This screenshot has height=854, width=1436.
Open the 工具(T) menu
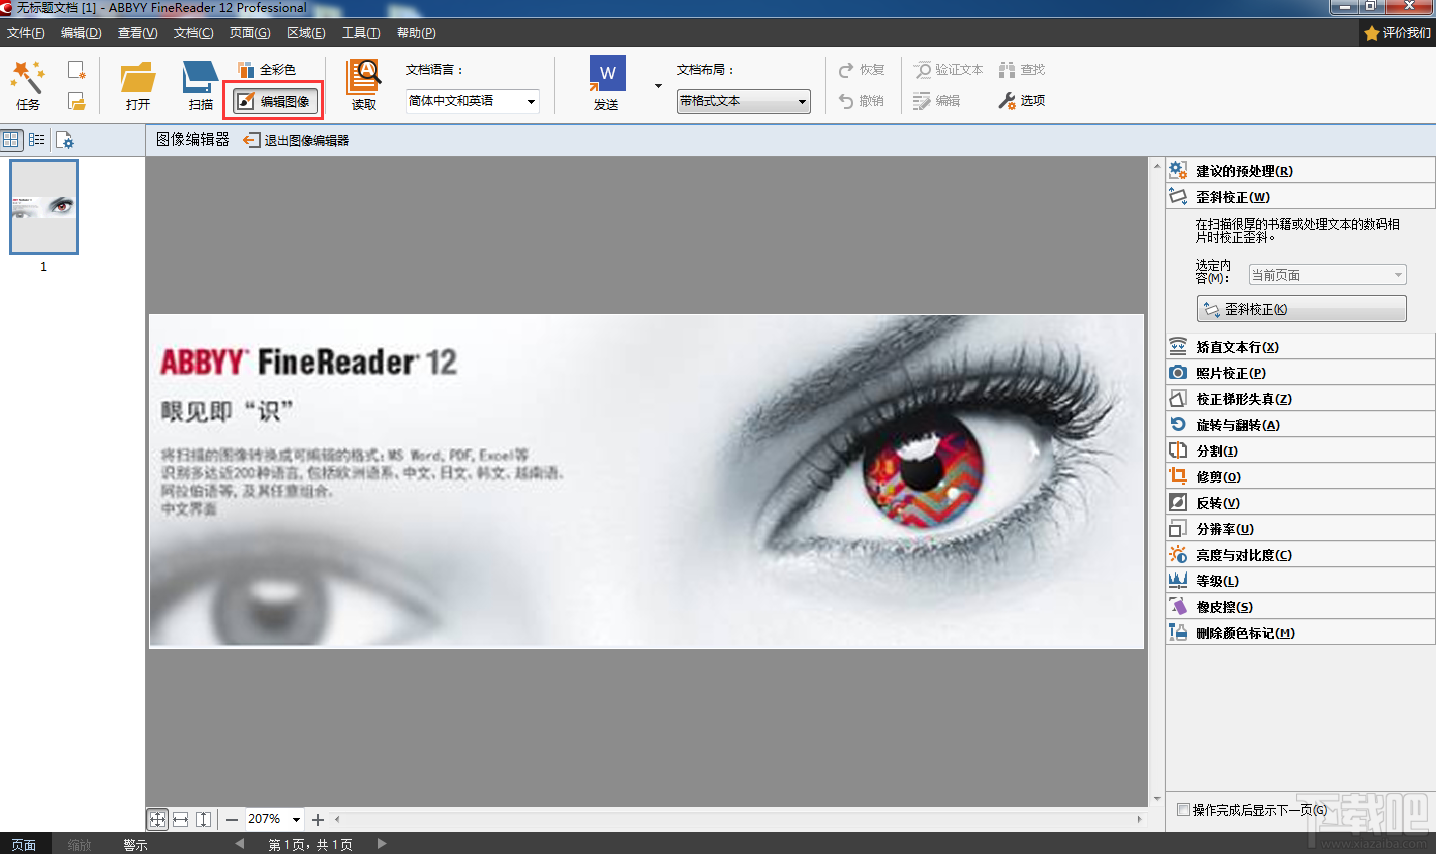[x=361, y=33]
